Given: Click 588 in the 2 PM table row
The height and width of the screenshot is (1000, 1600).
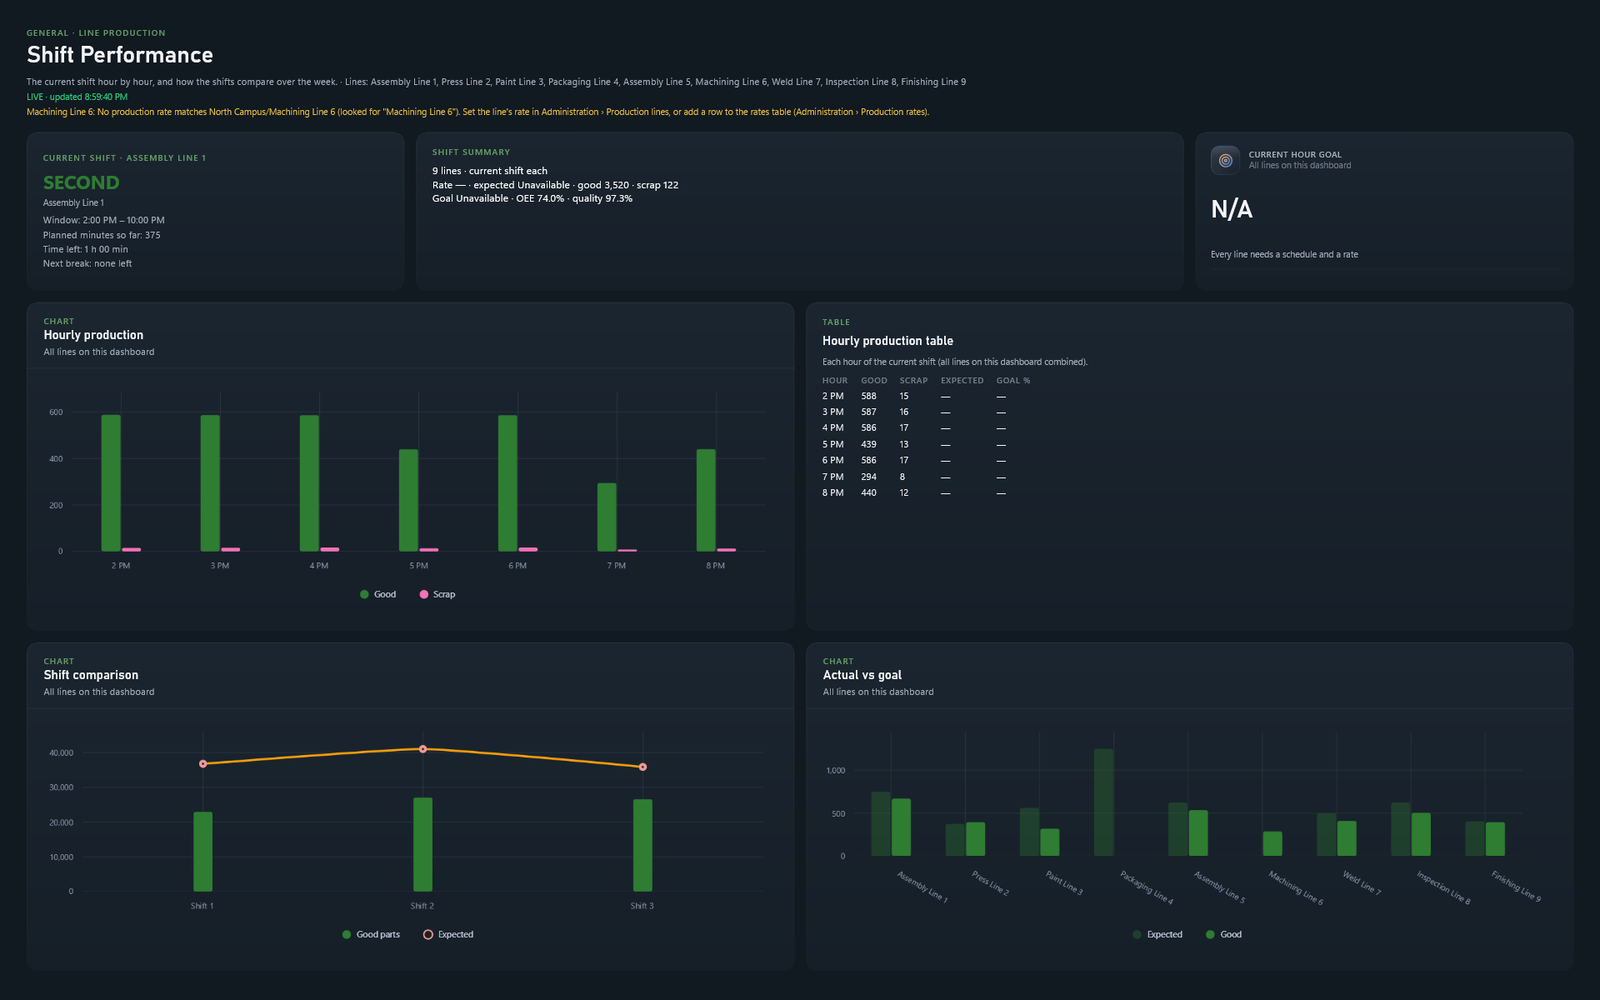Looking at the screenshot, I should click(x=869, y=396).
